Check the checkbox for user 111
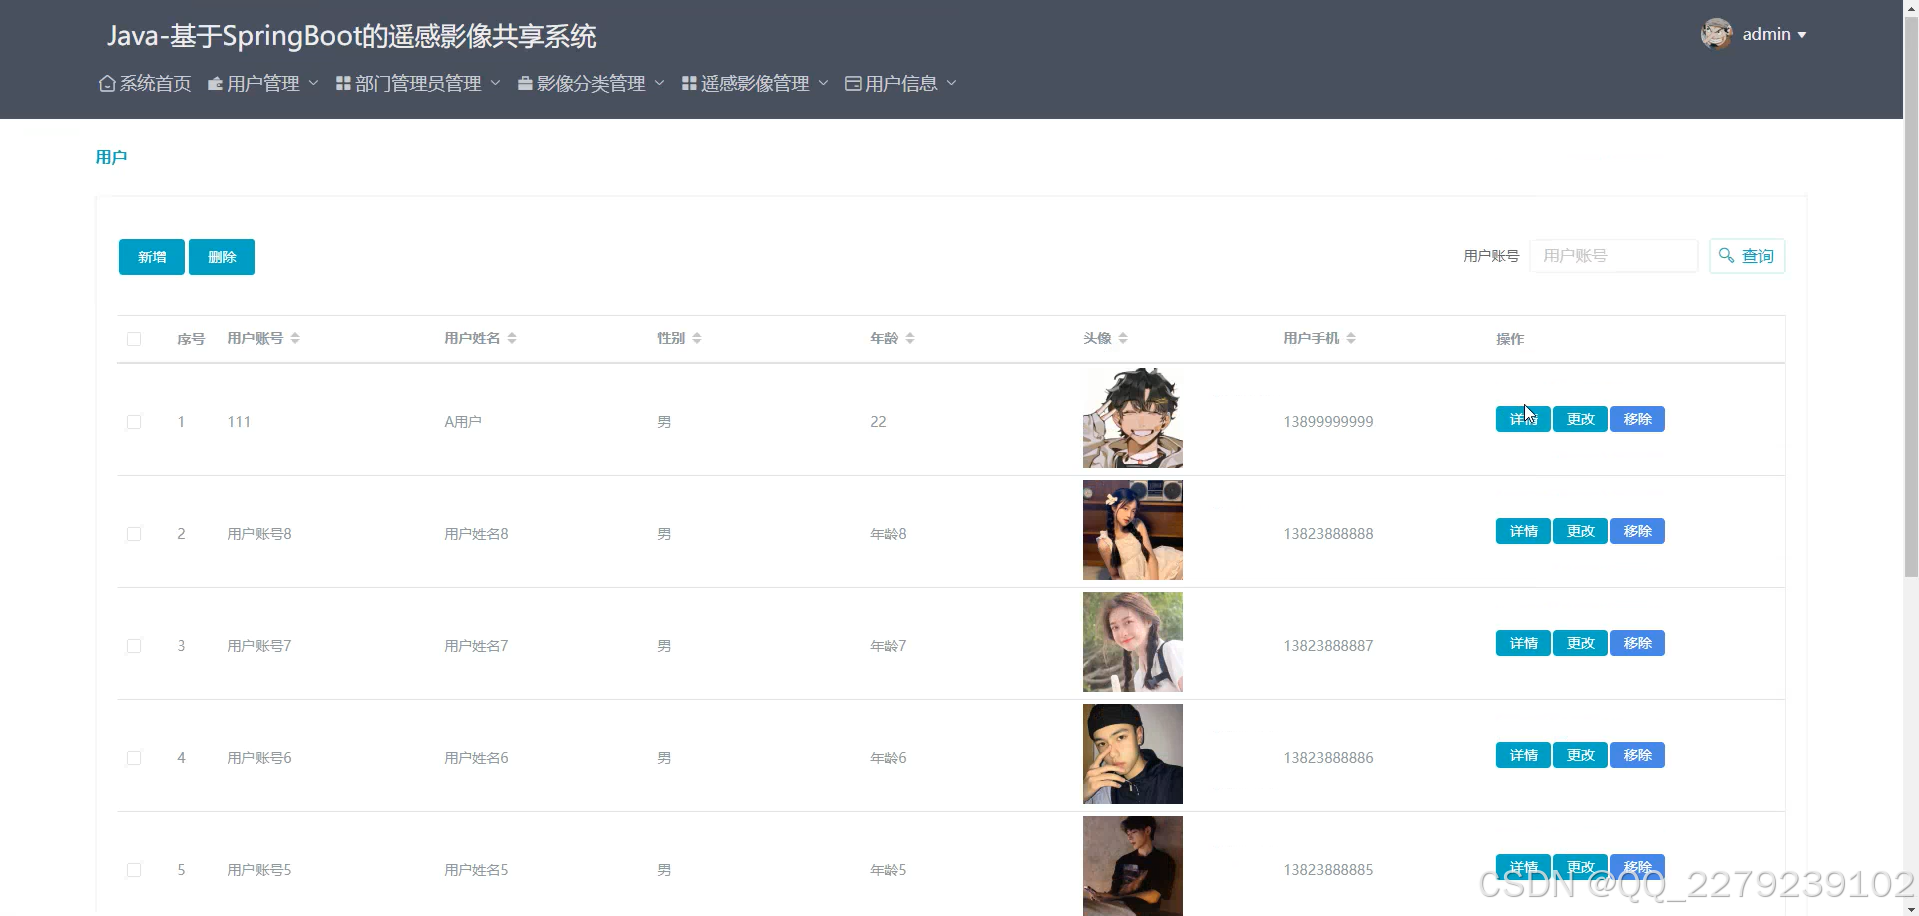Viewport: 1919px width, 916px height. click(x=134, y=421)
